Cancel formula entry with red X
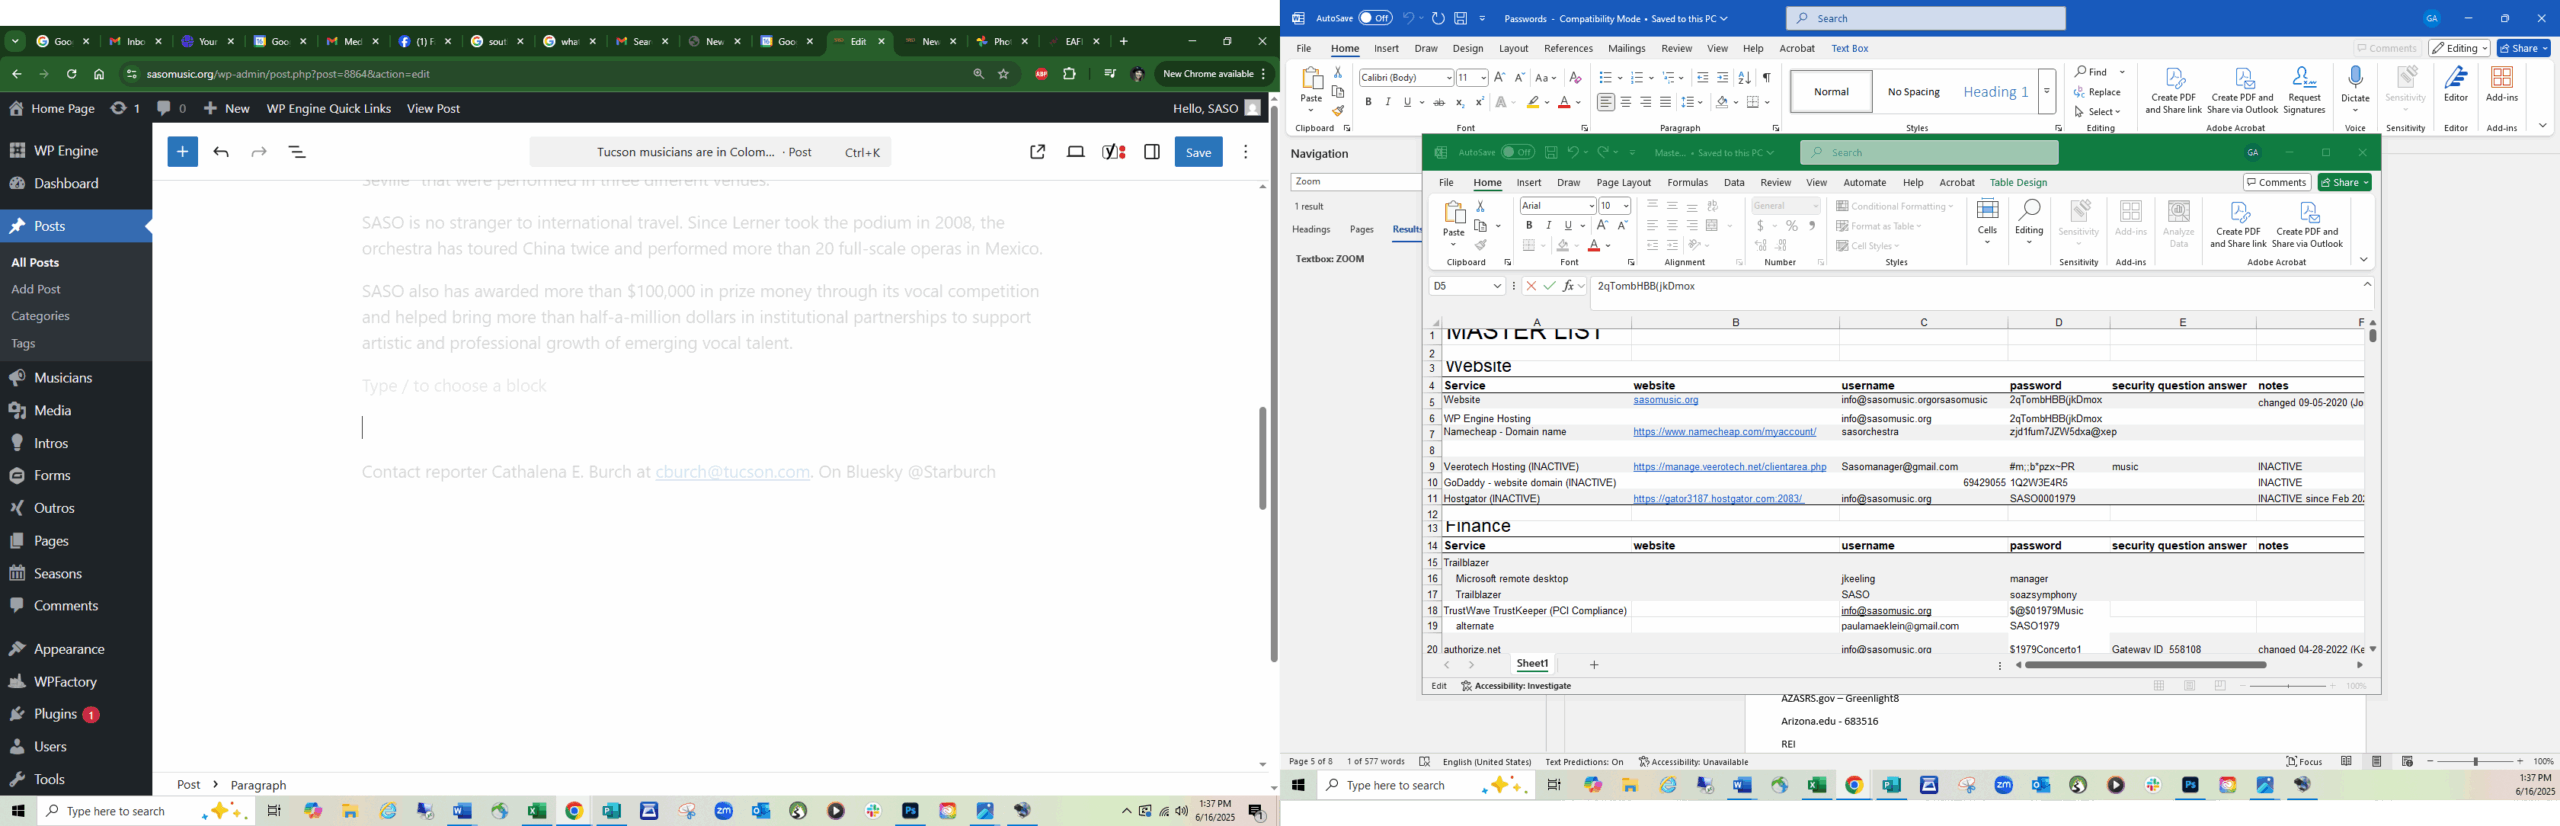Viewport: 2560px width, 826px height. (x=1530, y=286)
